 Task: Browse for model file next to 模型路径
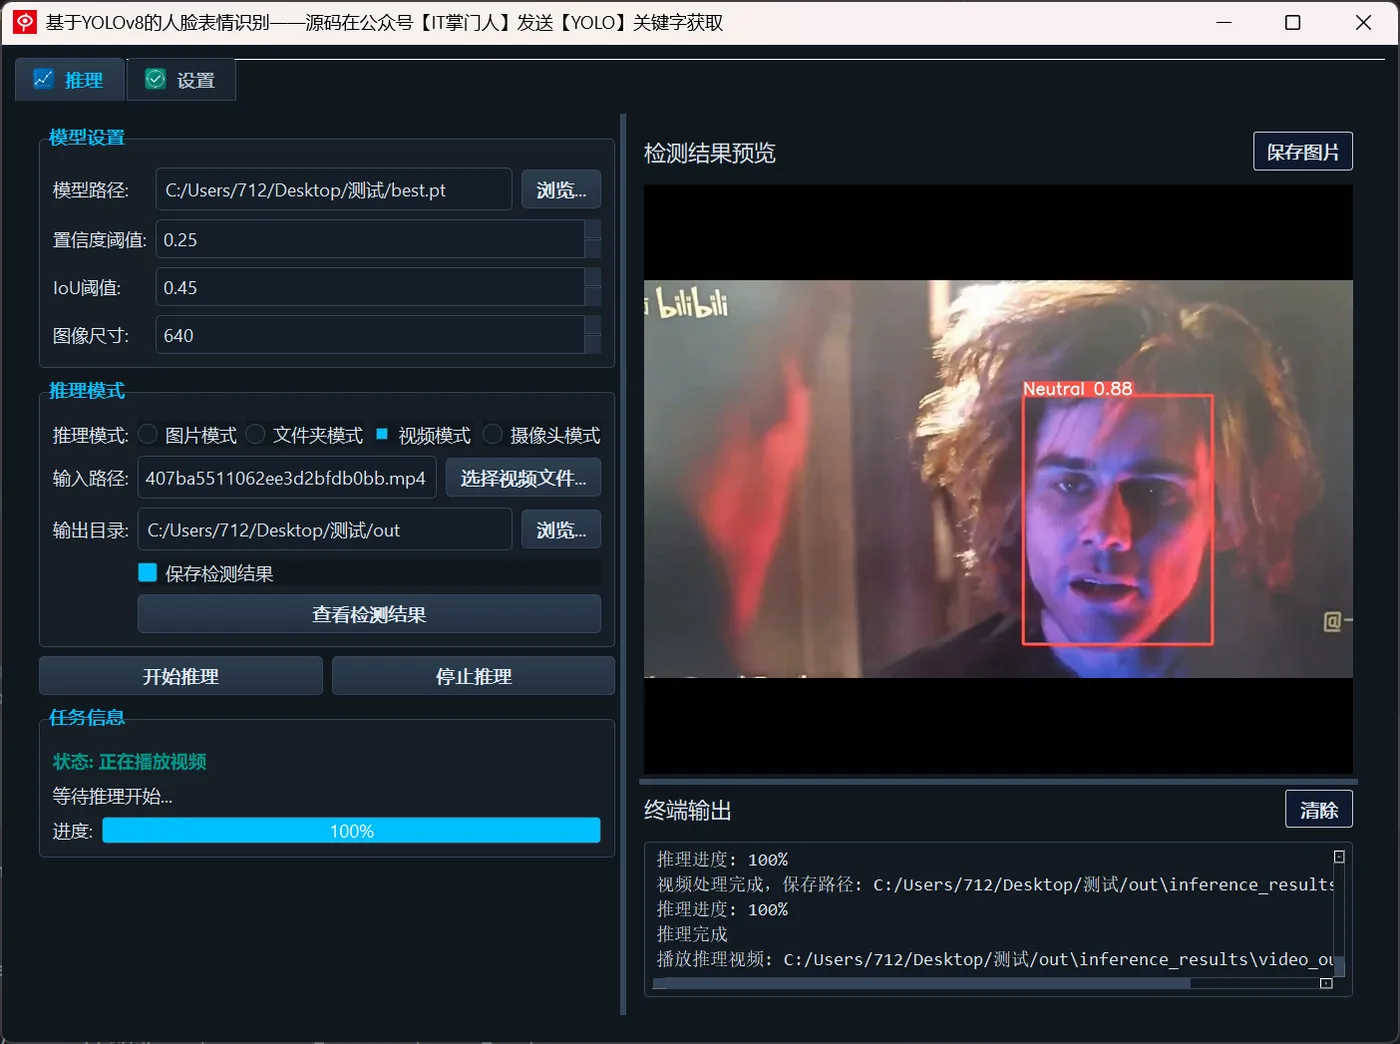click(561, 190)
